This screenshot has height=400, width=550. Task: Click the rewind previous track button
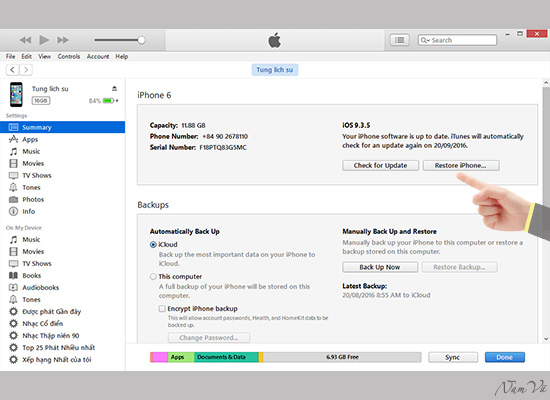(25, 40)
